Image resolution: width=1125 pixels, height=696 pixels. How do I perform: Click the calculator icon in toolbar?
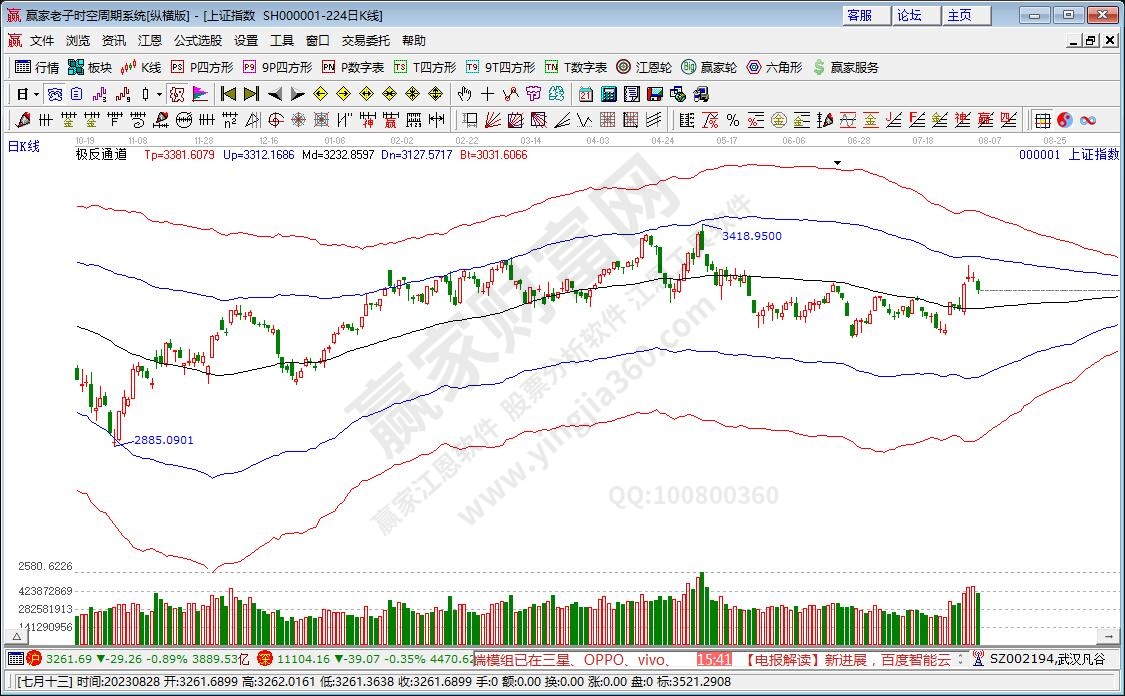pos(608,94)
